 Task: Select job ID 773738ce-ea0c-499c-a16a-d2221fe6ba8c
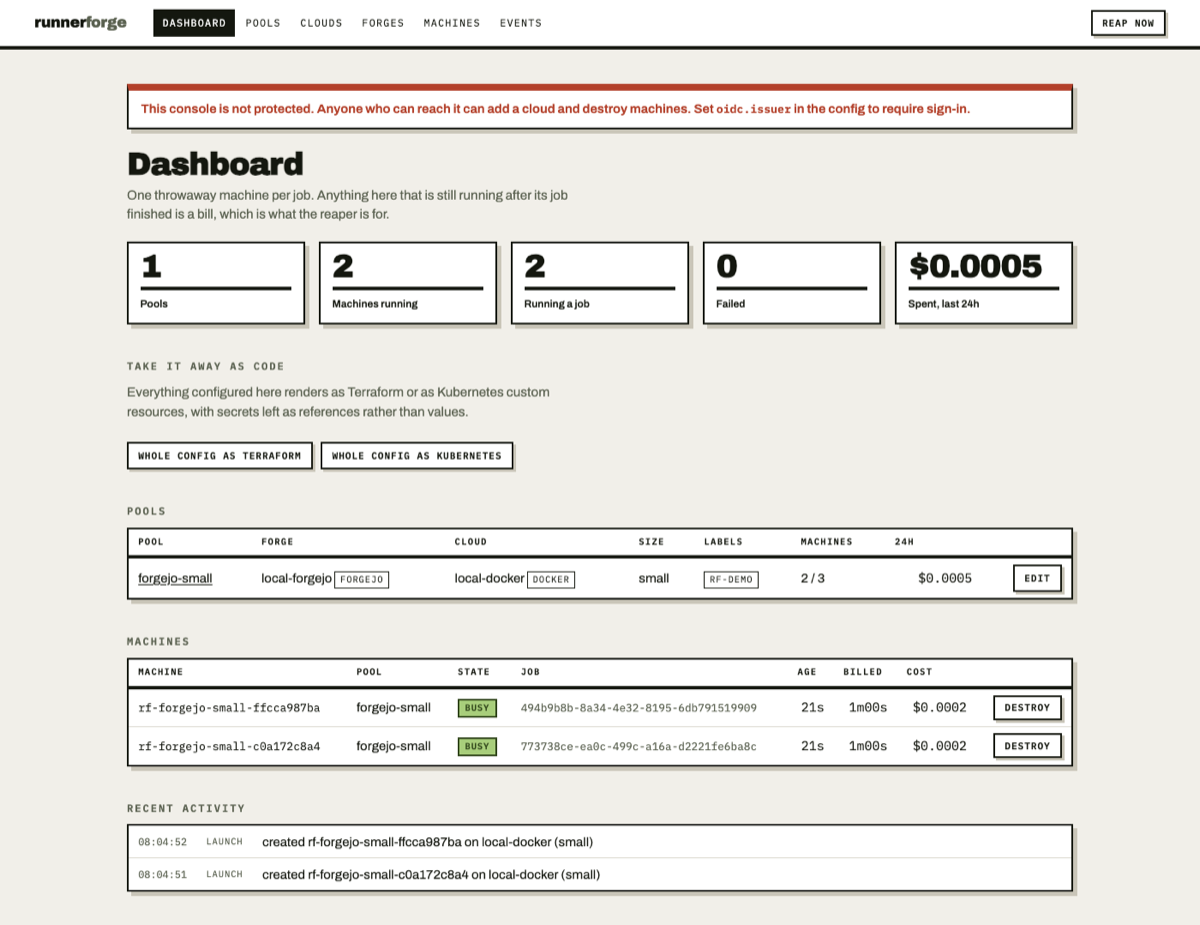click(x=639, y=746)
